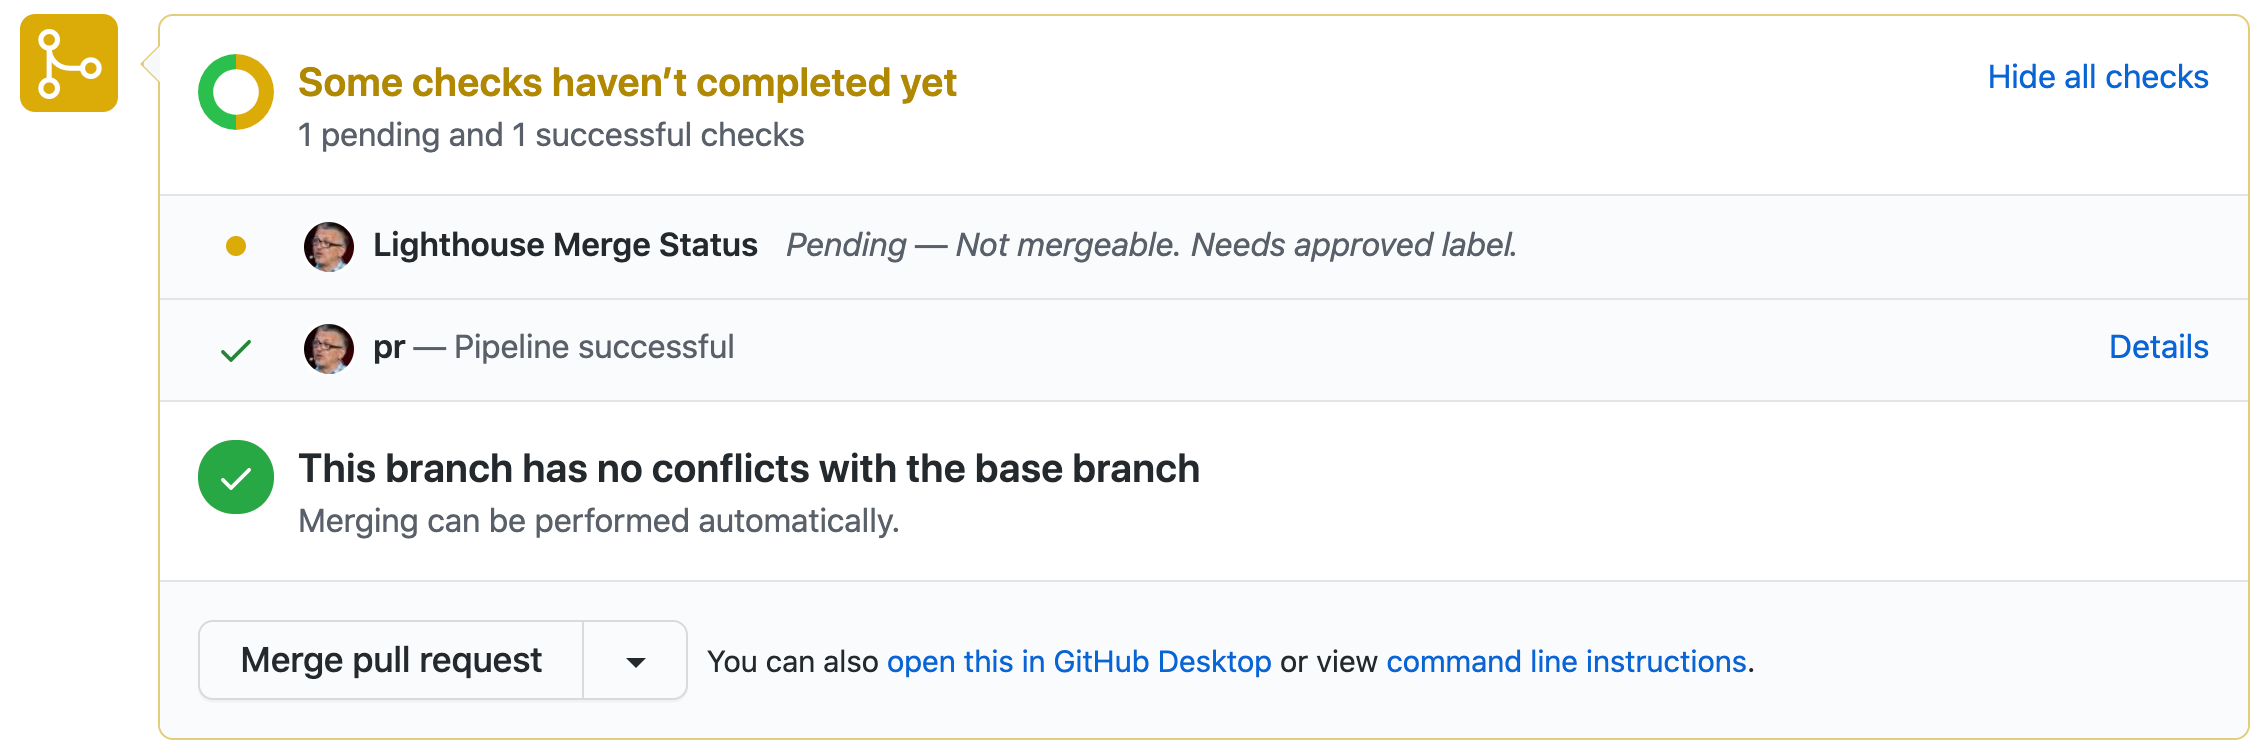Click '1 pending and 1 successful checks' summary

(x=551, y=135)
